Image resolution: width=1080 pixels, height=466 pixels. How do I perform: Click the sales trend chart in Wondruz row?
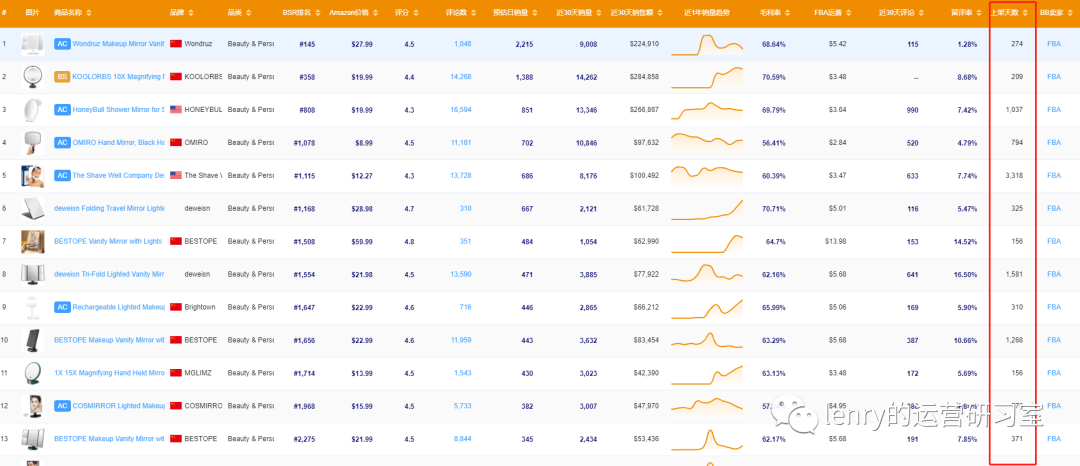point(707,44)
